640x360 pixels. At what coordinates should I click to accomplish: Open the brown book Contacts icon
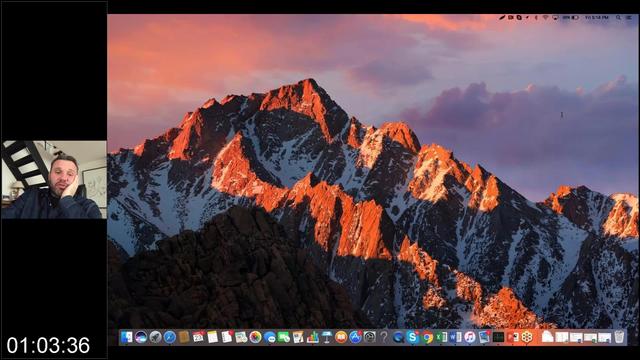(x=184, y=337)
